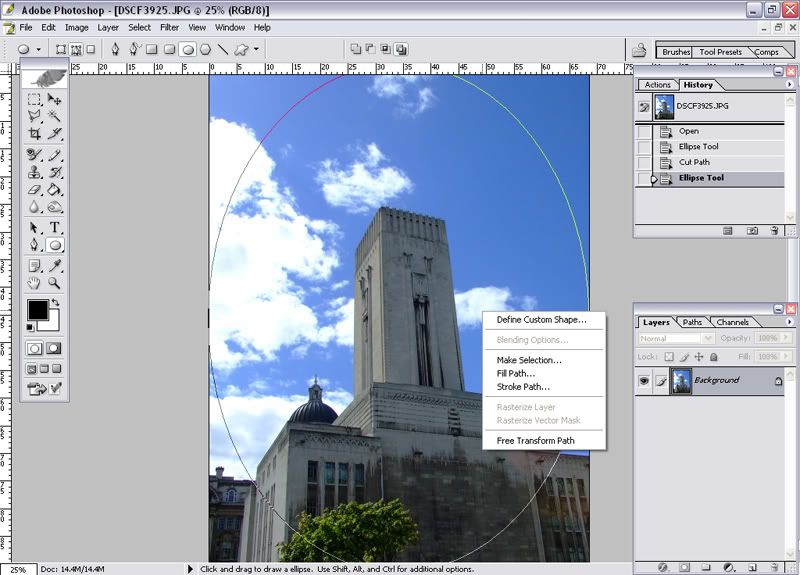Add layer style icon in Layers panel
This screenshot has width=800, height=575.
(x=663, y=567)
